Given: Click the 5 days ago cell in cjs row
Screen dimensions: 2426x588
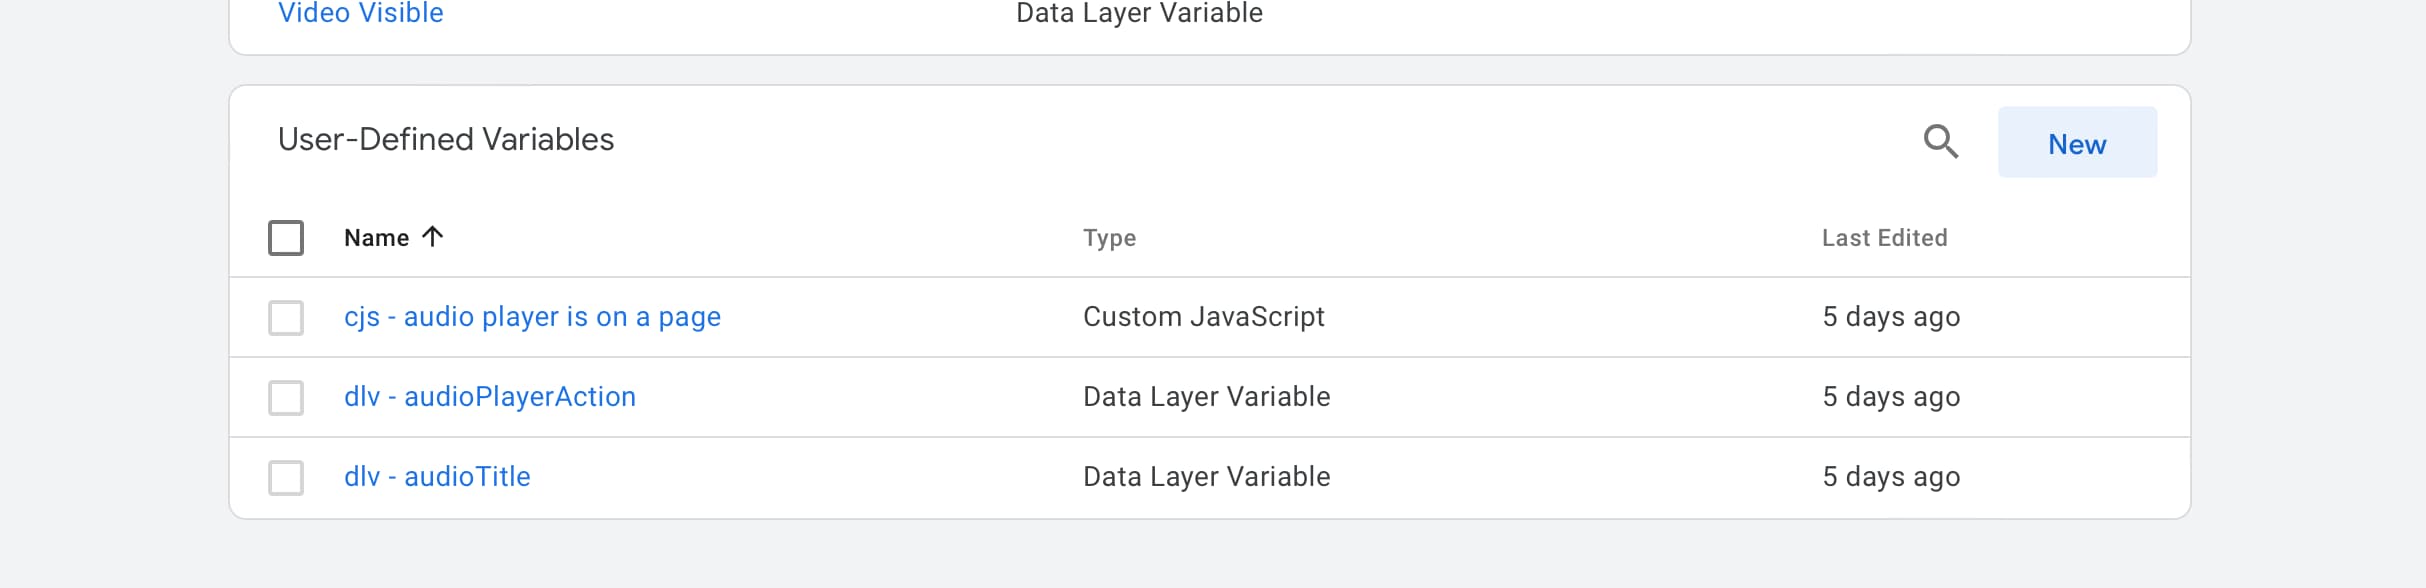Looking at the screenshot, I should point(1891,317).
